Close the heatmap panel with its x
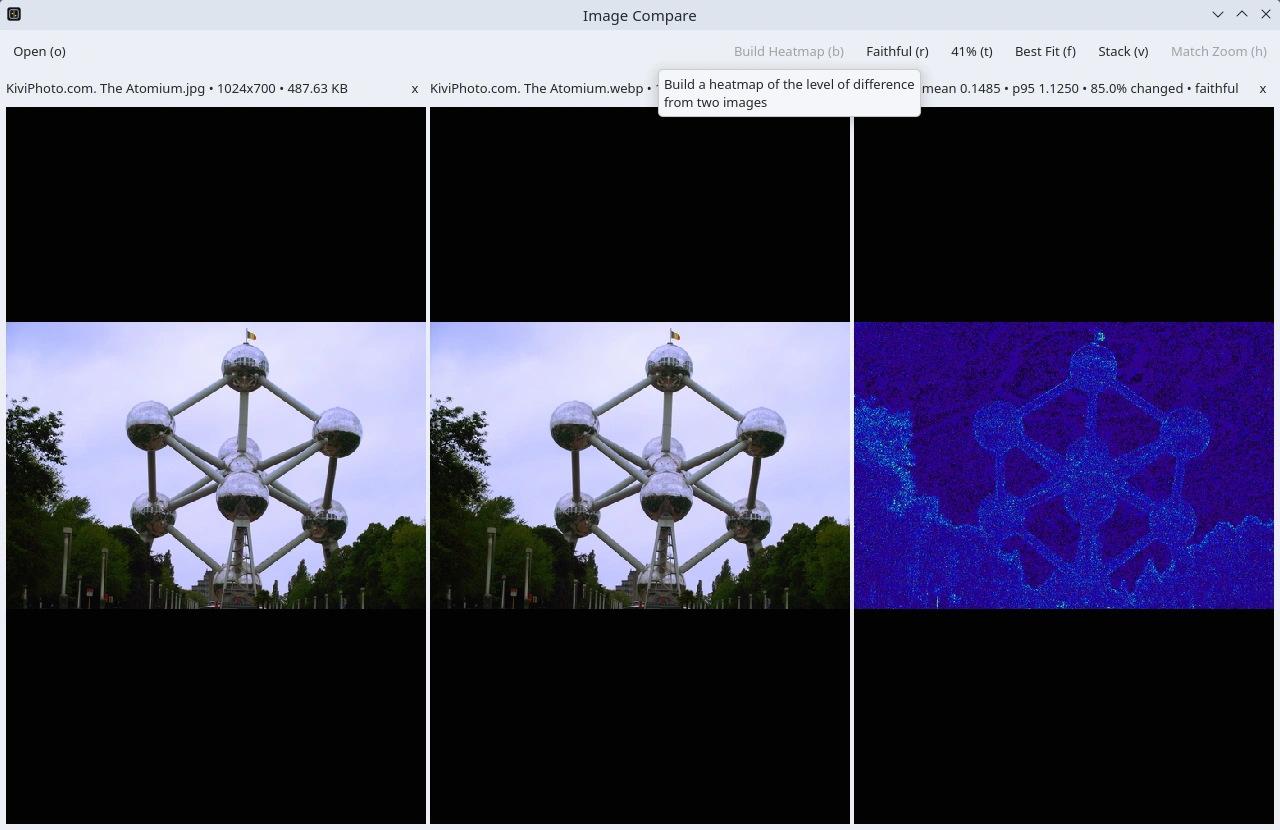 tap(1262, 89)
